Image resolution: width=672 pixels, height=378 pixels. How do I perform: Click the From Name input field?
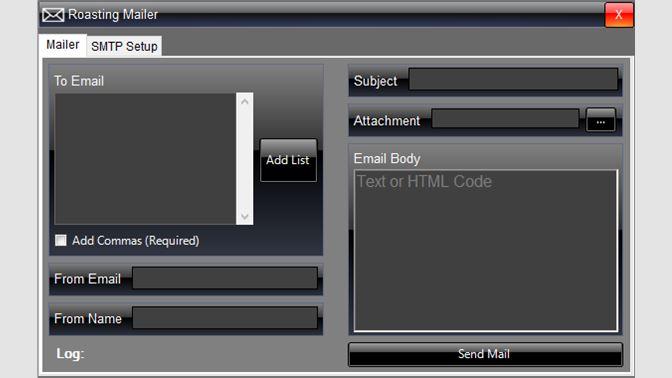pos(225,318)
